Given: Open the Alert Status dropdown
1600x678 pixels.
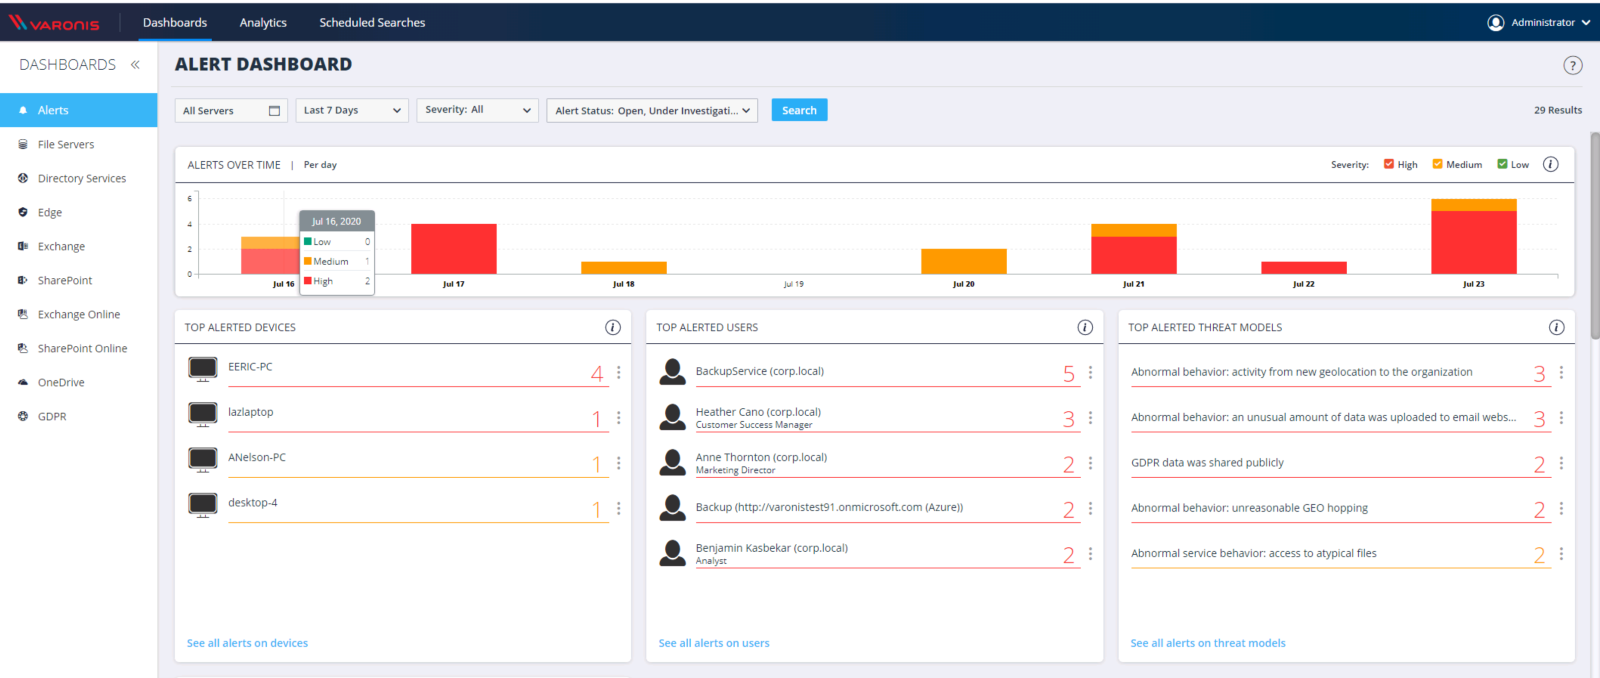Looking at the screenshot, I should (652, 110).
